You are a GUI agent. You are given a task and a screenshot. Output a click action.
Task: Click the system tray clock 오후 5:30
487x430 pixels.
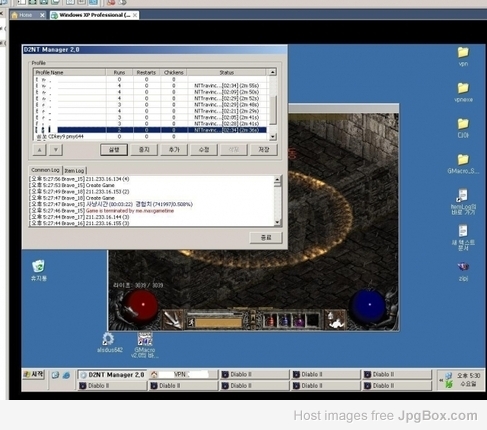(469, 376)
